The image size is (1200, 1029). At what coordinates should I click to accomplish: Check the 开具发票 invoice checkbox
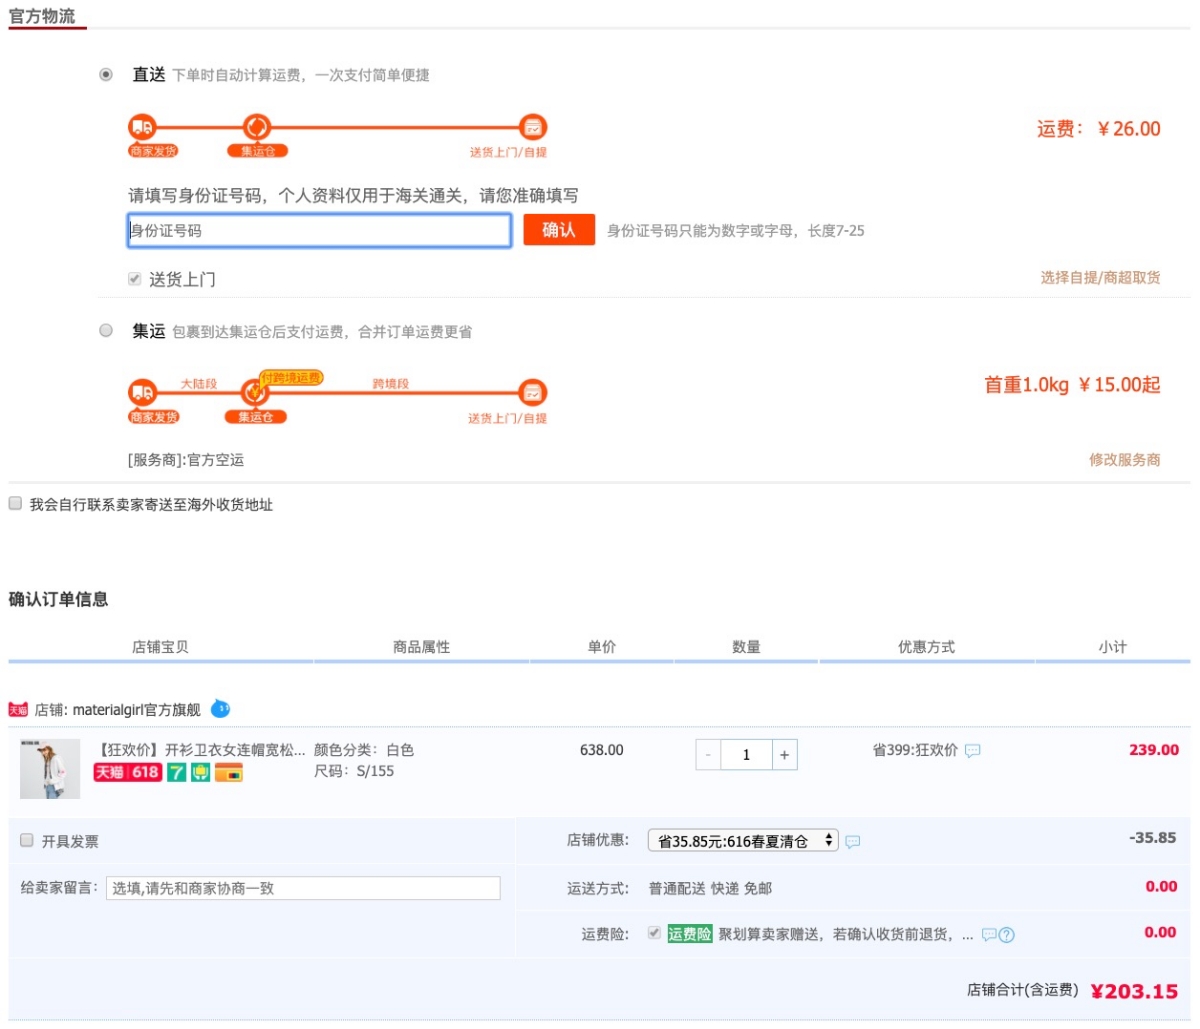(x=27, y=841)
